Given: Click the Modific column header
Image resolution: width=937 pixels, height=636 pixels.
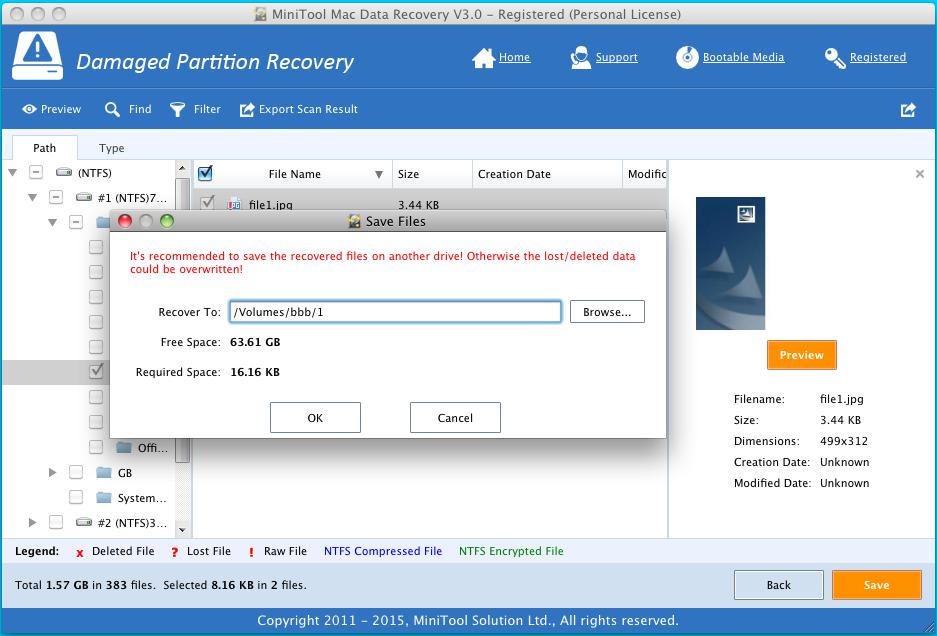Looking at the screenshot, I should point(647,174).
